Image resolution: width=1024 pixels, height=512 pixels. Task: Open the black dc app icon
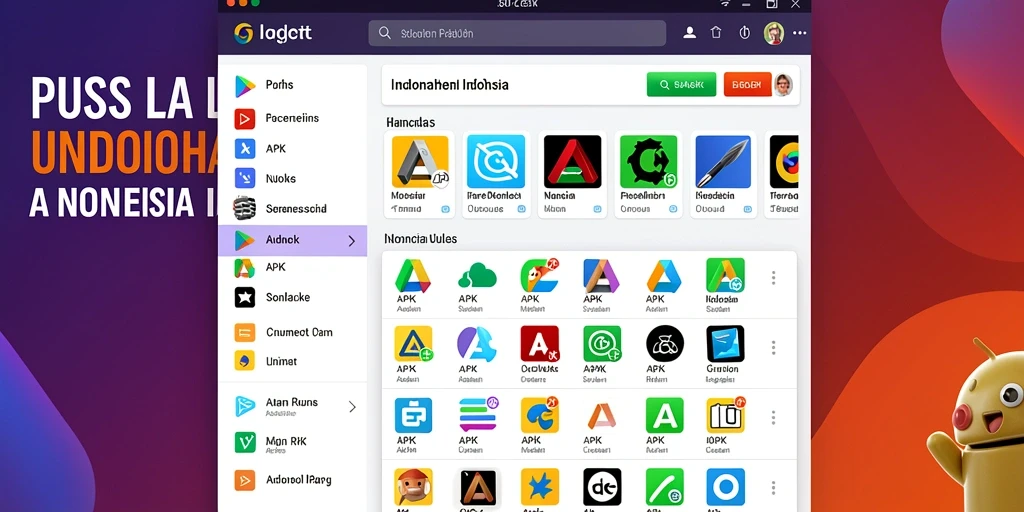pos(601,487)
